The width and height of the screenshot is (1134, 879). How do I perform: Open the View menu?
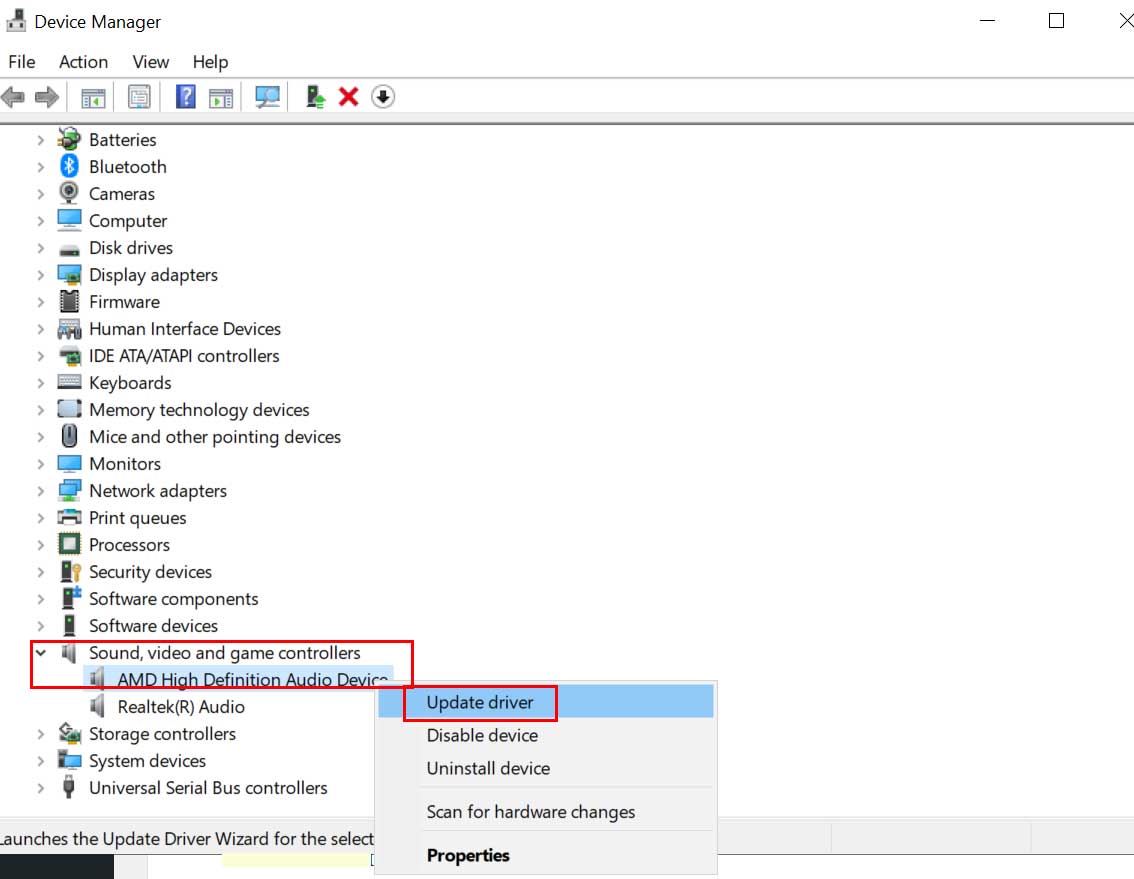pos(151,62)
